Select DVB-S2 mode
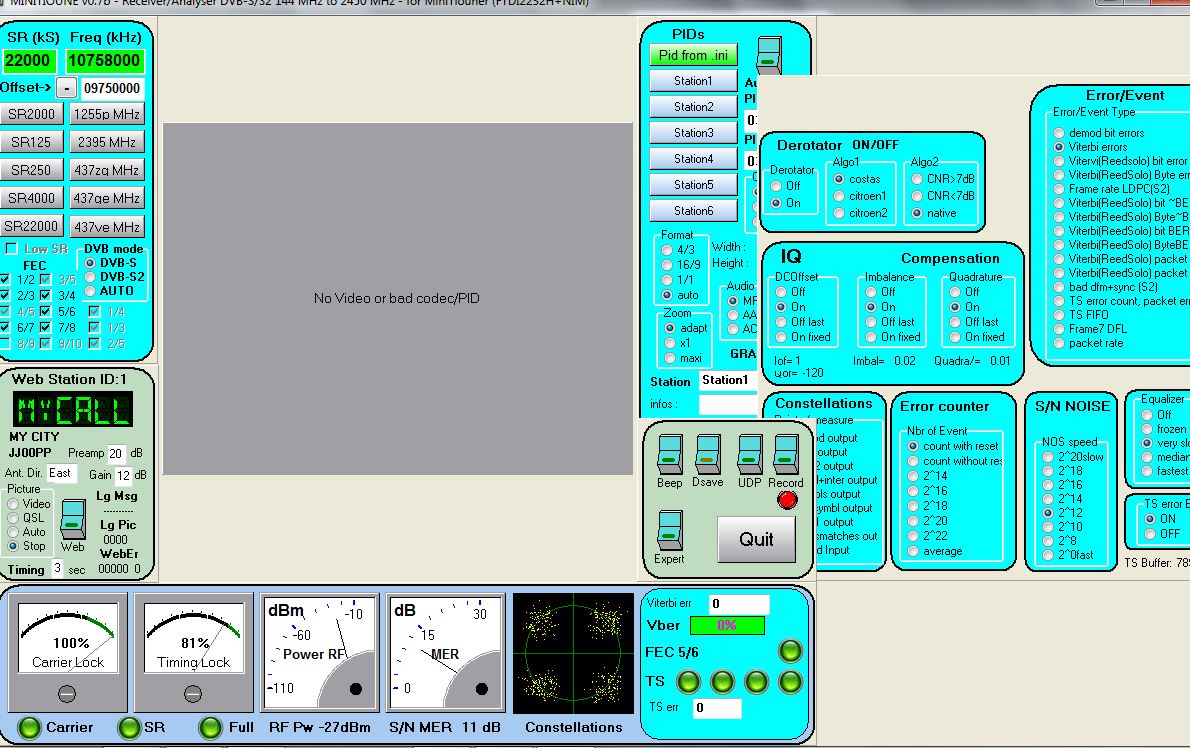The height and width of the screenshot is (748, 1190). [x=90, y=277]
